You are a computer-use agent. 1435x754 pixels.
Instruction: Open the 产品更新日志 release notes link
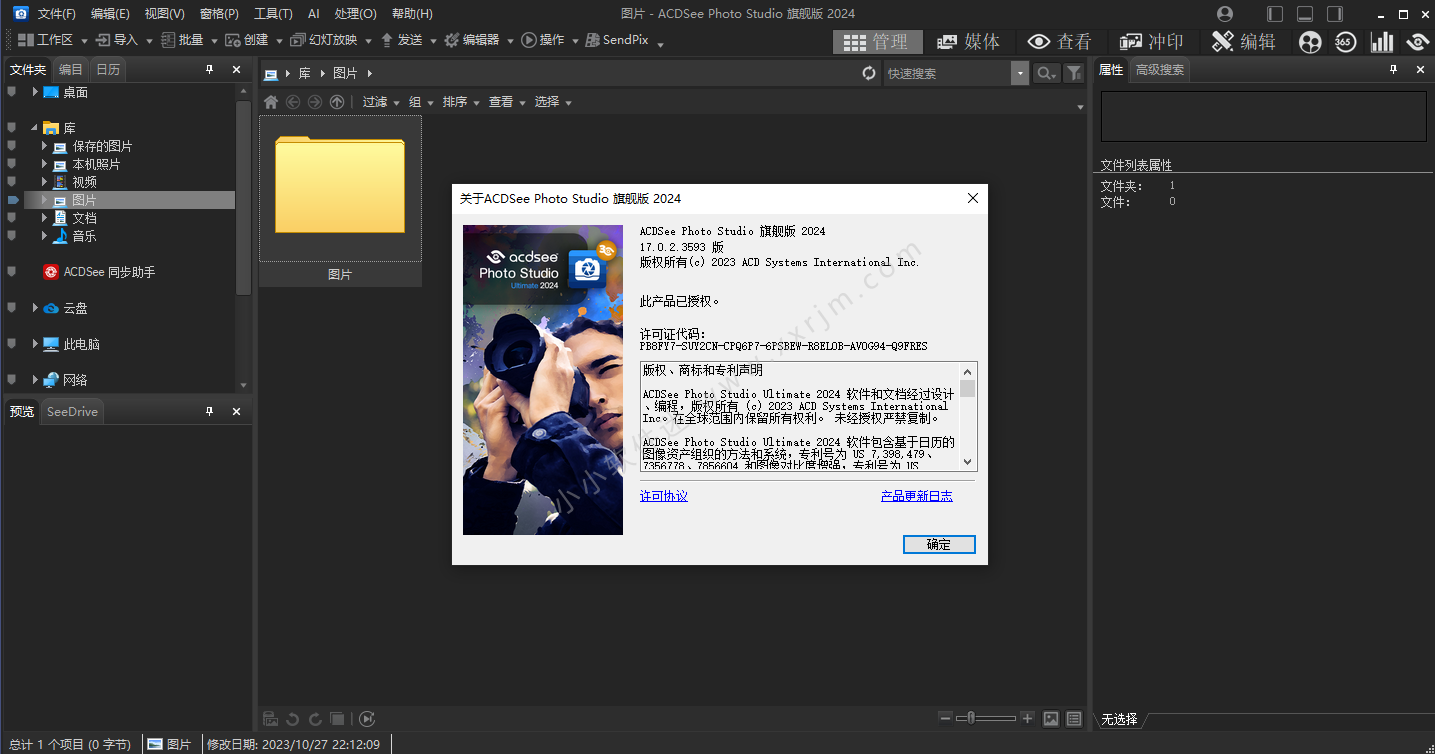click(x=917, y=496)
